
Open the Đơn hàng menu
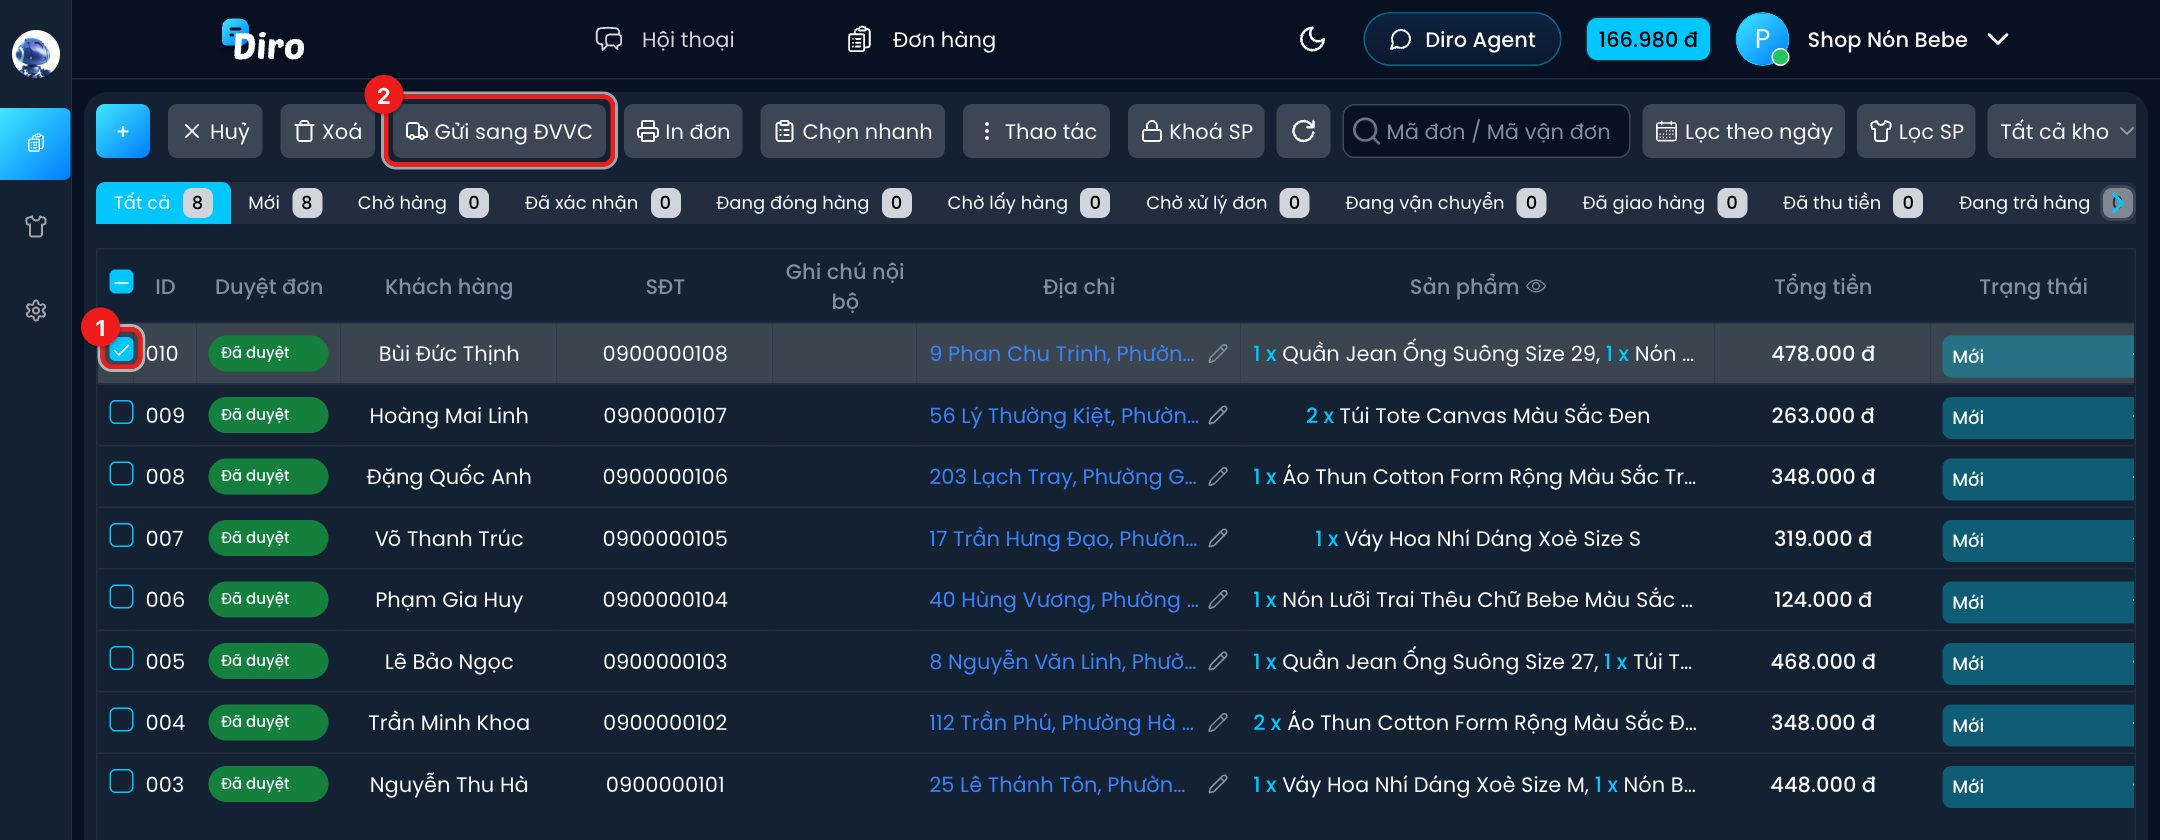(x=921, y=40)
